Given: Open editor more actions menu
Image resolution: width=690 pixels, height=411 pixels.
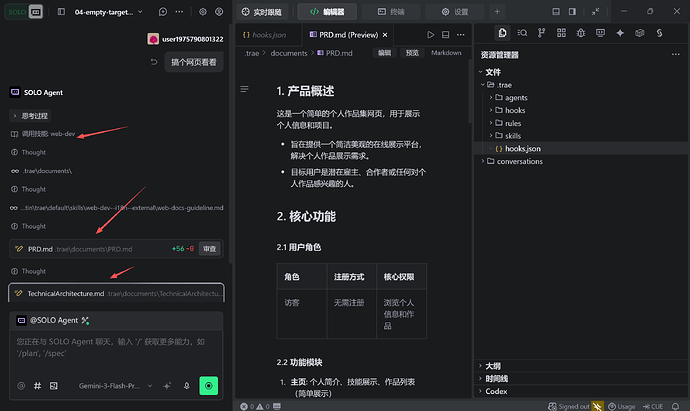Looking at the screenshot, I should 460,35.
